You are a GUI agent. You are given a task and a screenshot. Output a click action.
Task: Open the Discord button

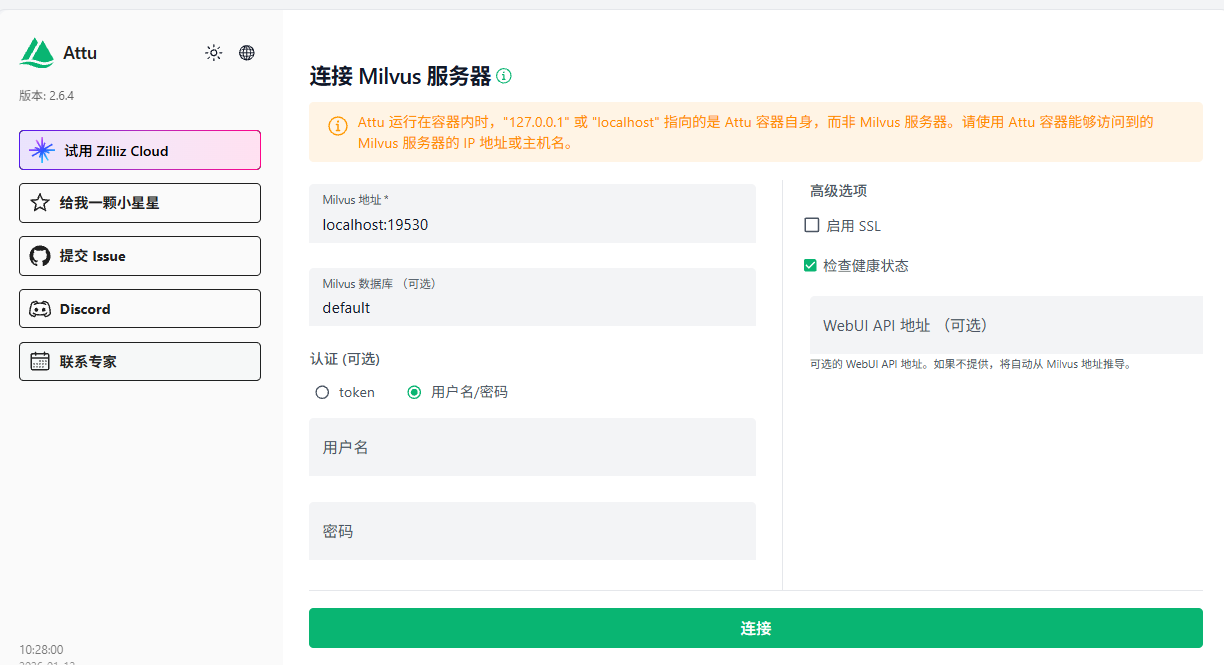[140, 309]
